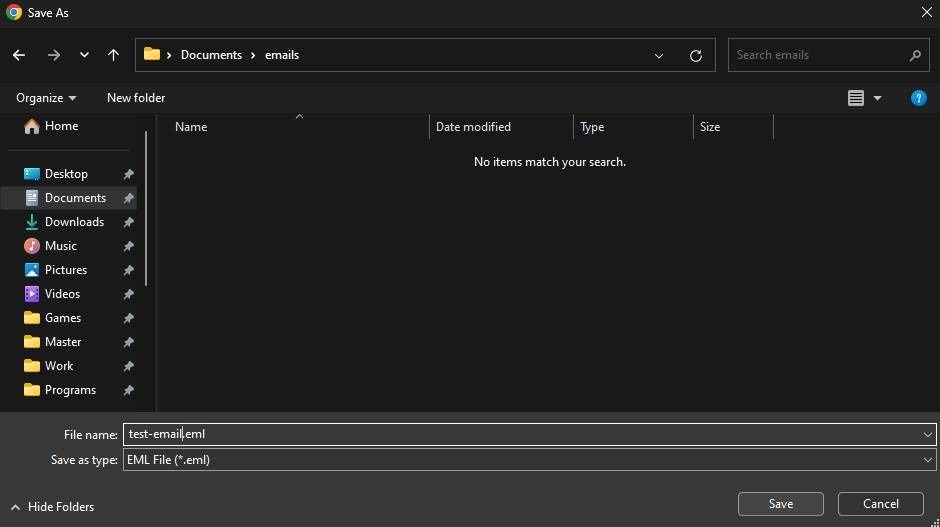Click the folder icon in address bar
The width and height of the screenshot is (940, 527).
click(152, 54)
